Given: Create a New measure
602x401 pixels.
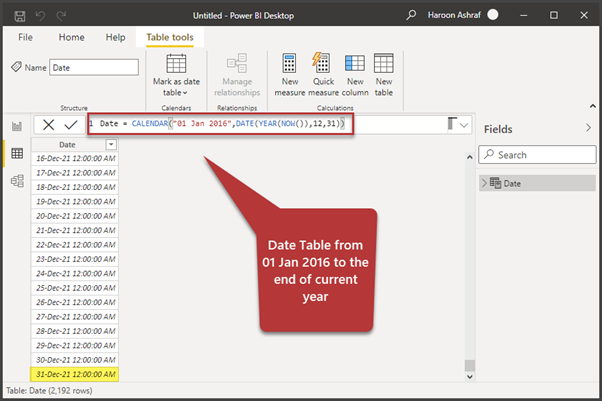Looking at the screenshot, I should (289, 75).
